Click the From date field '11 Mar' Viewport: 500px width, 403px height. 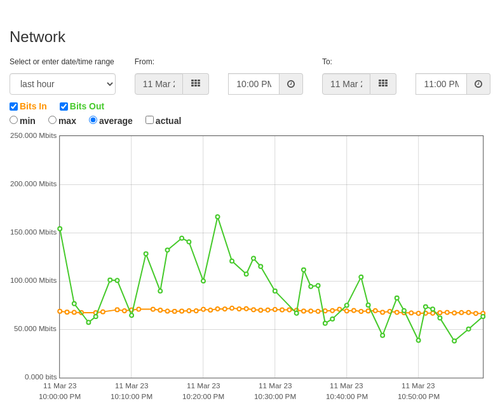pyautogui.click(x=159, y=84)
